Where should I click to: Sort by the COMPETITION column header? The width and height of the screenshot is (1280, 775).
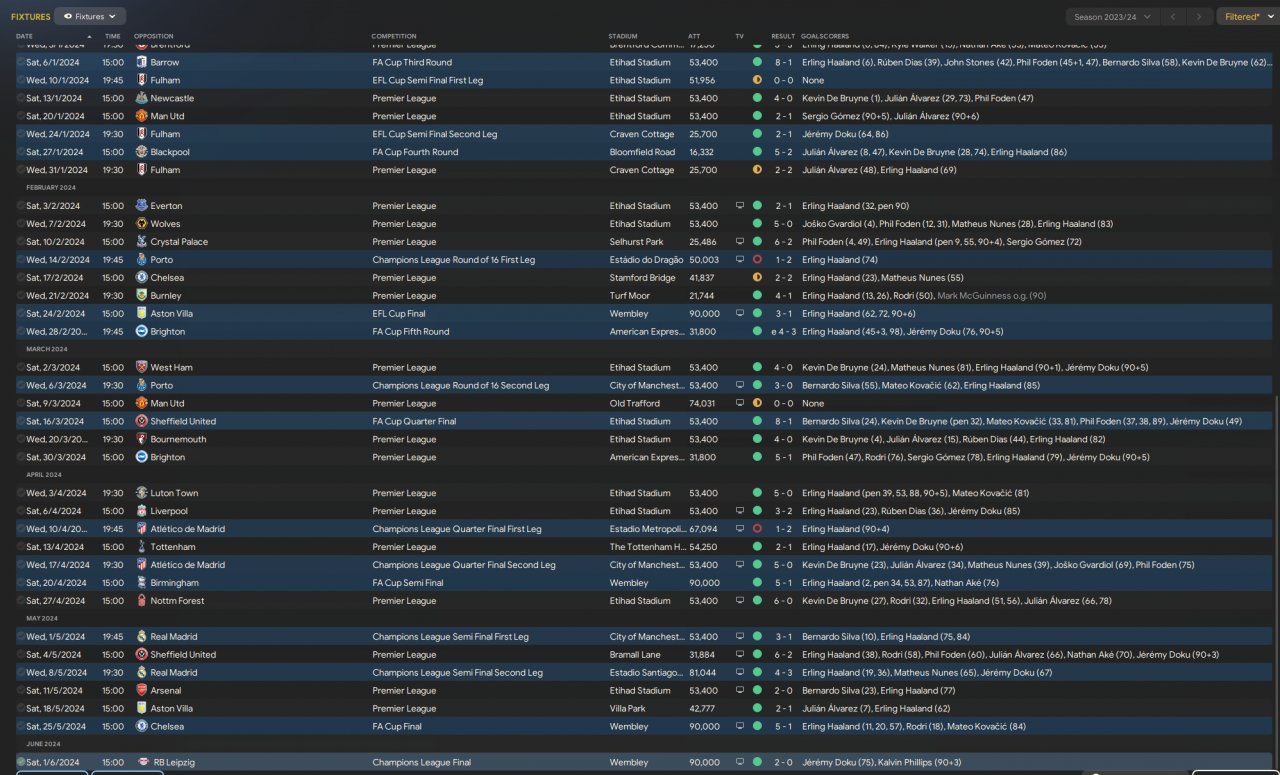click(394, 36)
